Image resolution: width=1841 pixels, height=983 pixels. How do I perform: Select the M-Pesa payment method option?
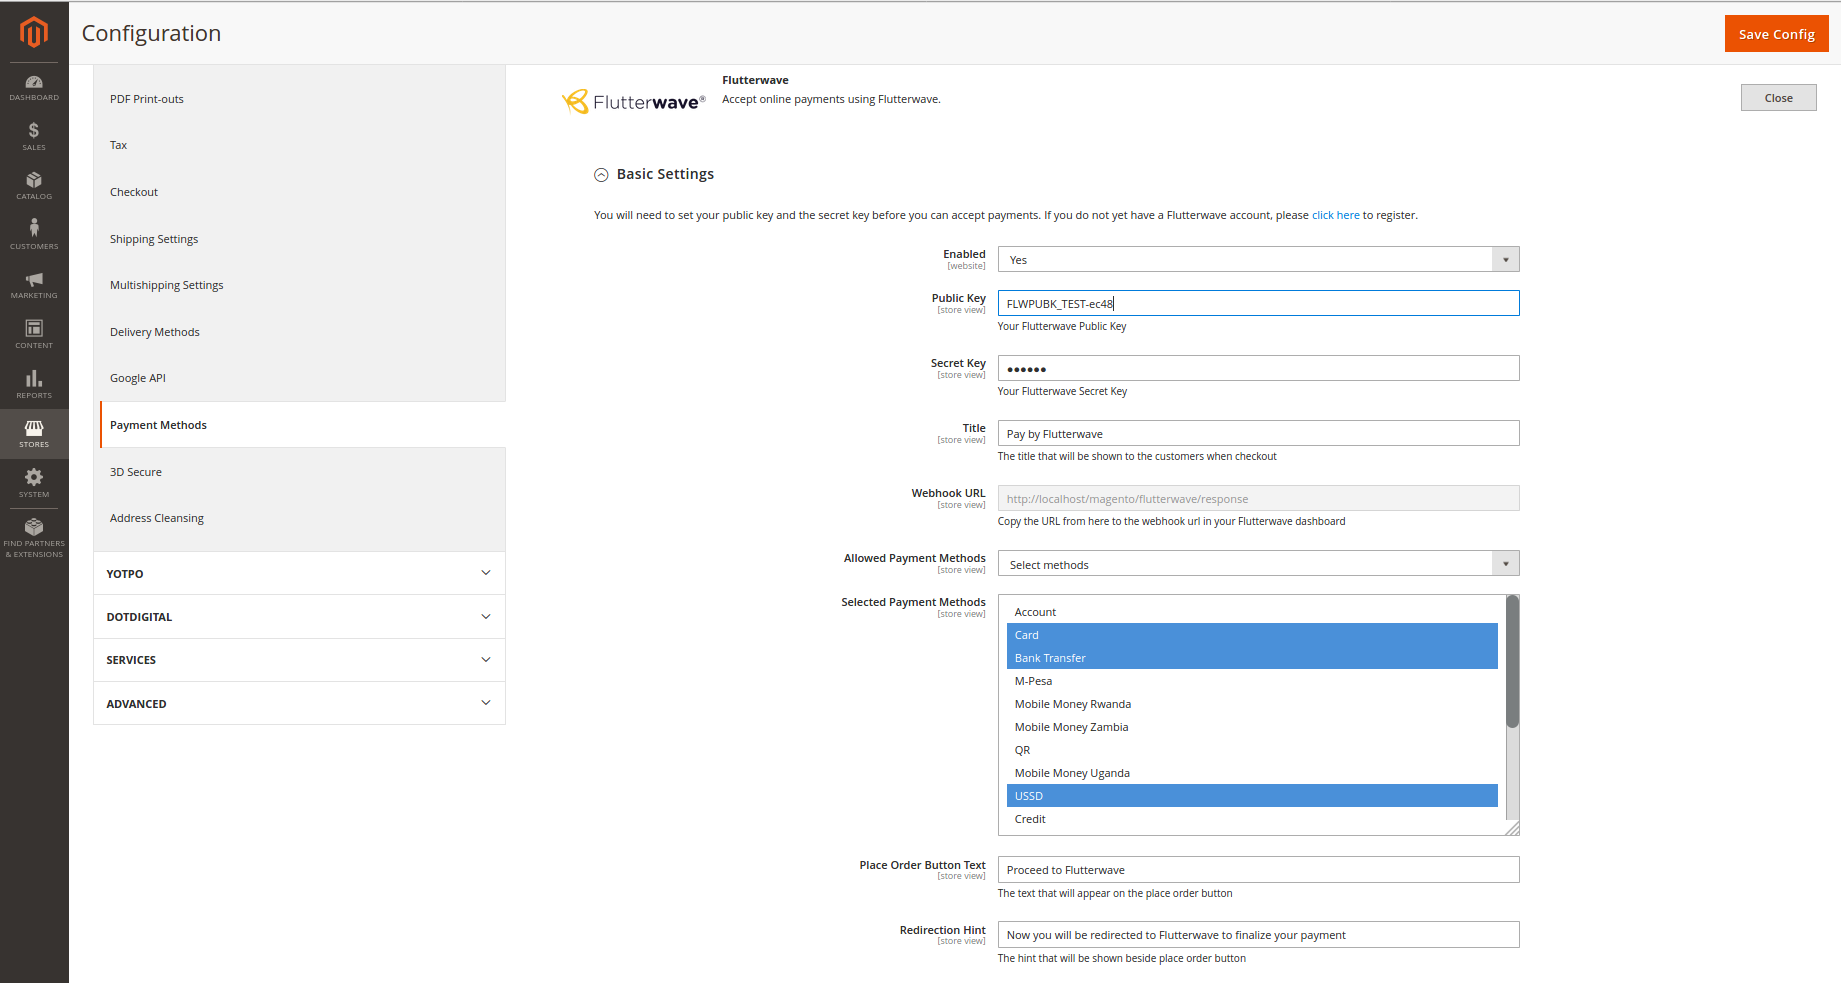(1033, 681)
